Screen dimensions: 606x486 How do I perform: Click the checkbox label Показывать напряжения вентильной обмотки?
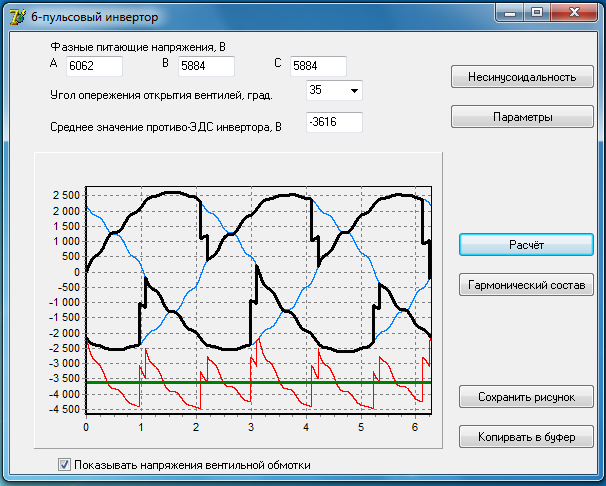(192, 465)
